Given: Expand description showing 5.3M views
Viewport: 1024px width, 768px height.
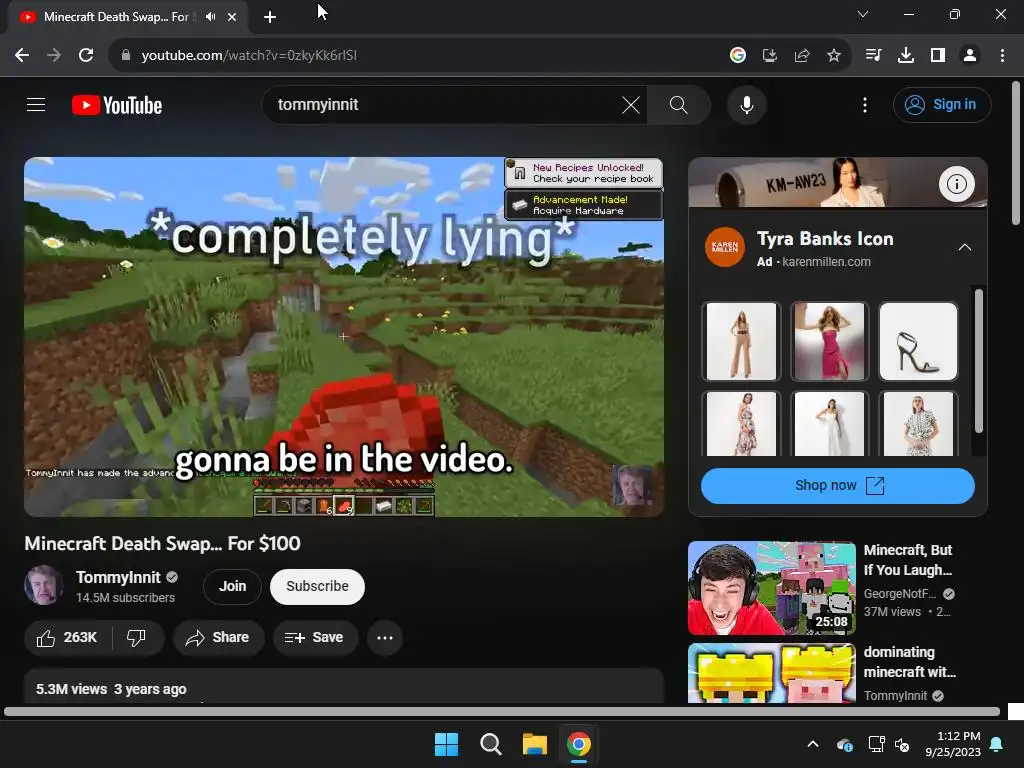Looking at the screenshot, I should click(x=344, y=687).
